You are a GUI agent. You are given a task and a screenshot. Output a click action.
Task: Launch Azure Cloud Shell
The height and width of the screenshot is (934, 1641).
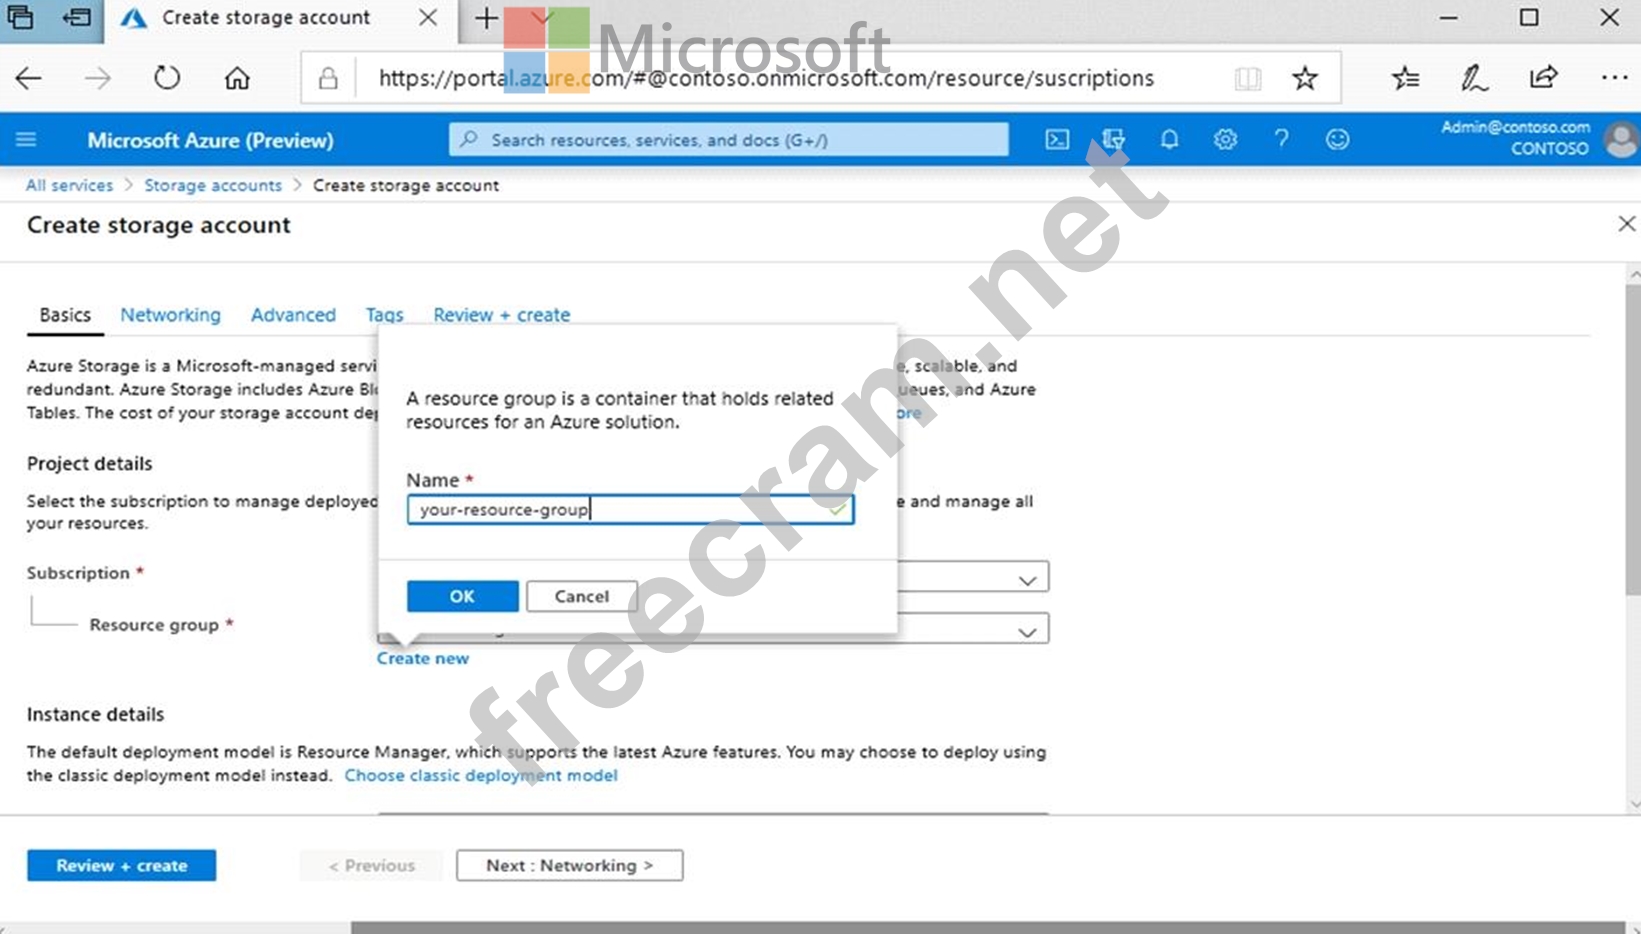click(x=1057, y=140)
